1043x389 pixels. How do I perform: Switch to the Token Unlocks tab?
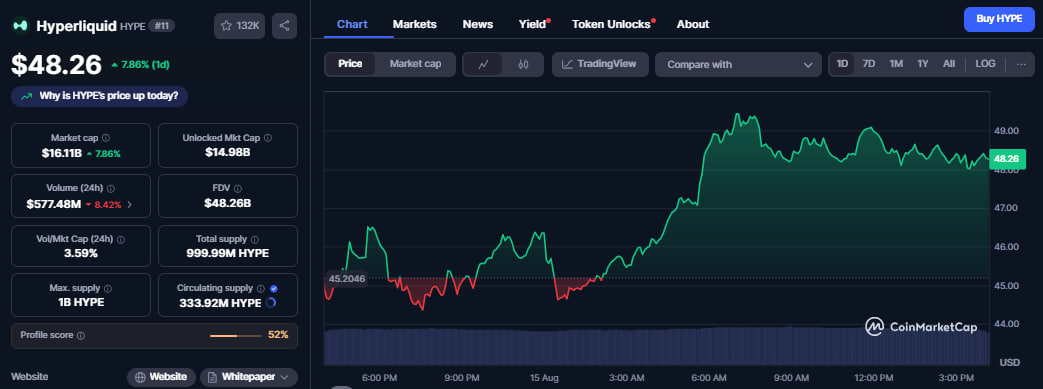611,25
